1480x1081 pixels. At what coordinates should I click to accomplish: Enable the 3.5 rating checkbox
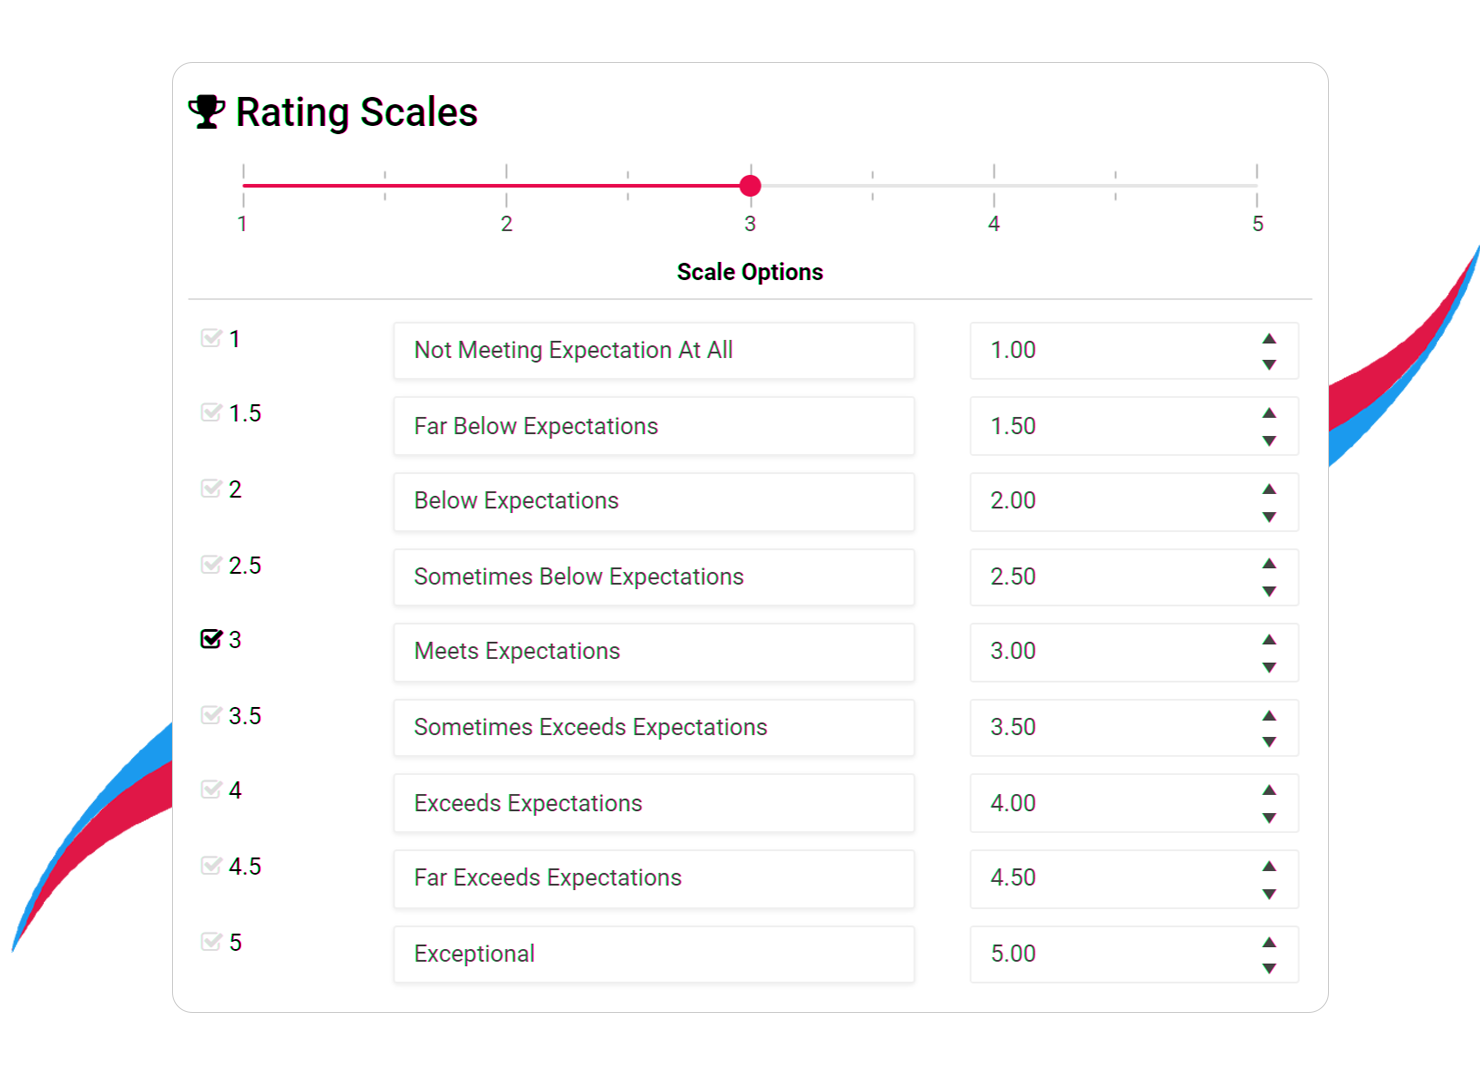click(x=210, y=714)
